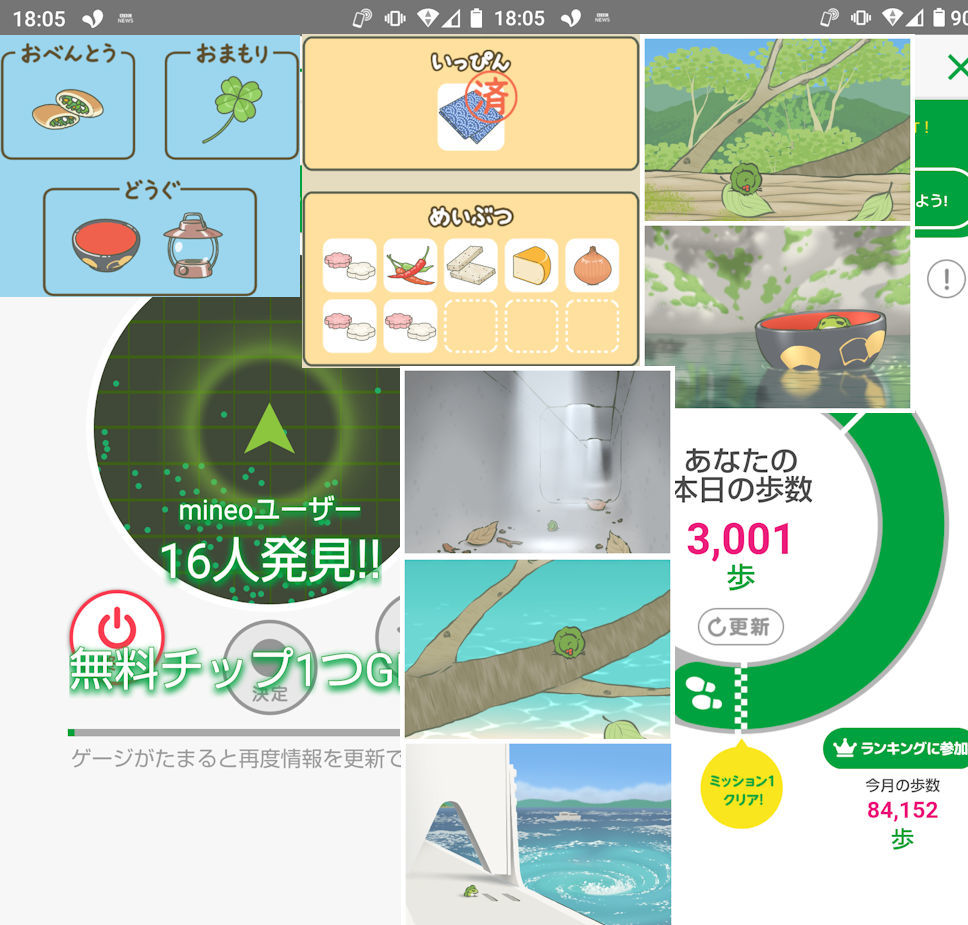Open the whirlpool seaside photo
968x925 pixels.
pos(538,834)
